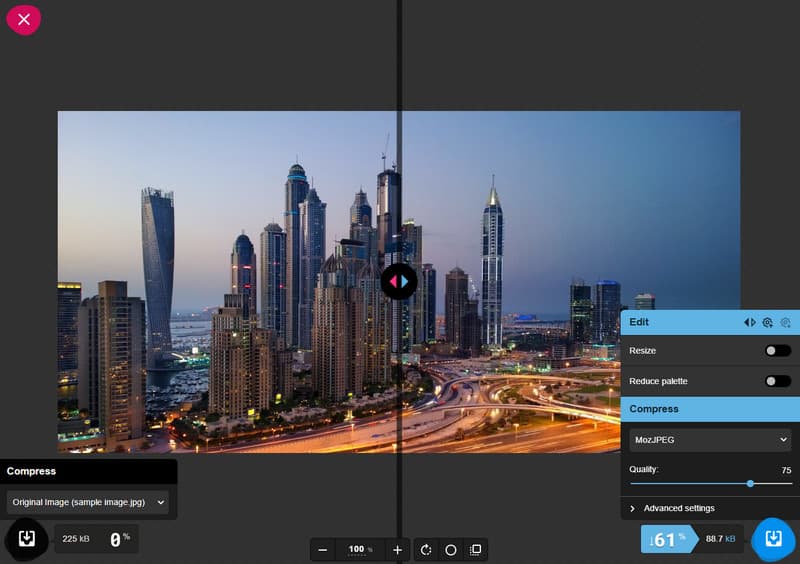
Task: Rotate the image using the rotate icon
Action: 426,550
